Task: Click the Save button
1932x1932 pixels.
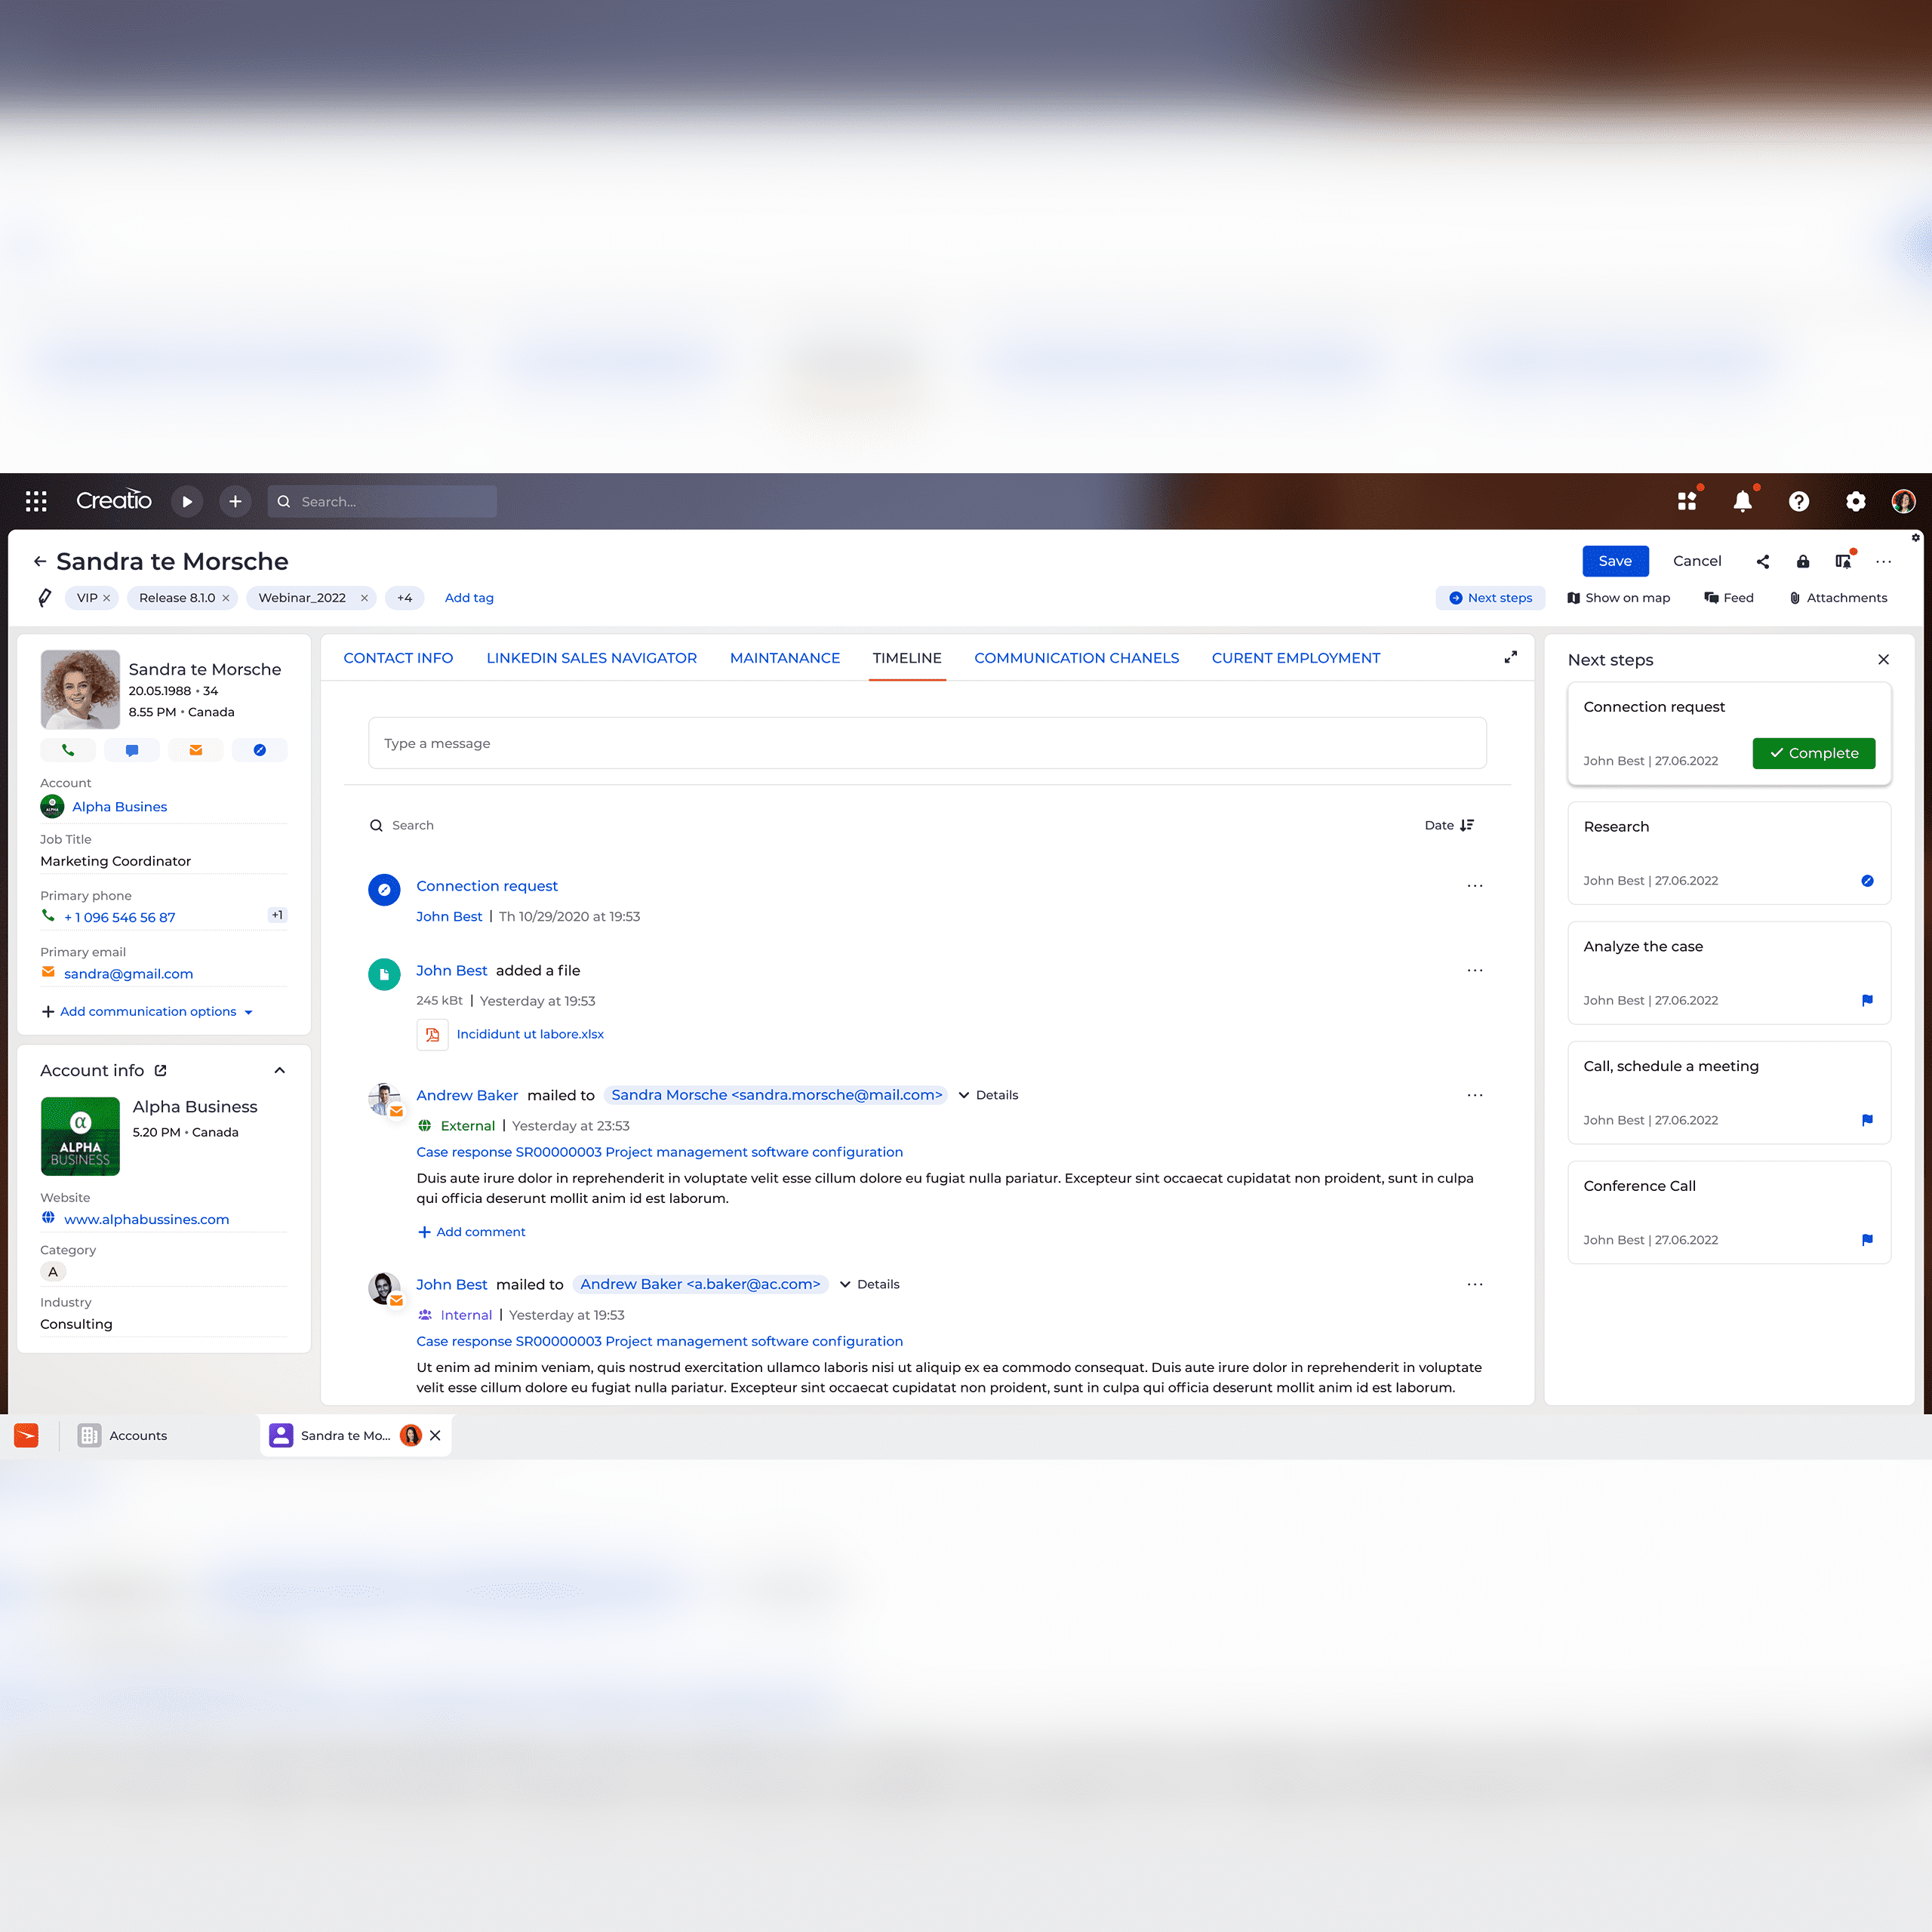Action: [1614, 561]
